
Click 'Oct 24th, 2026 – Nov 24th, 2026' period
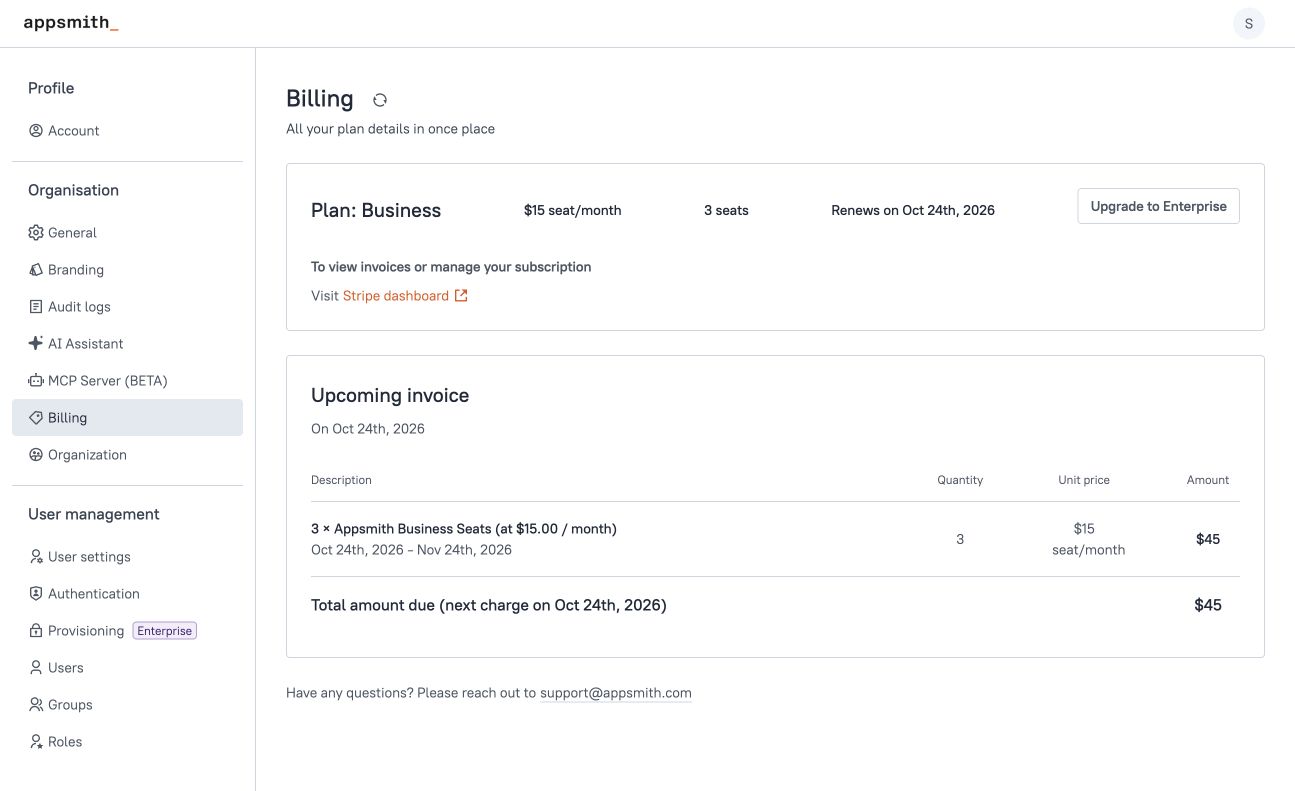coord(411,550)
